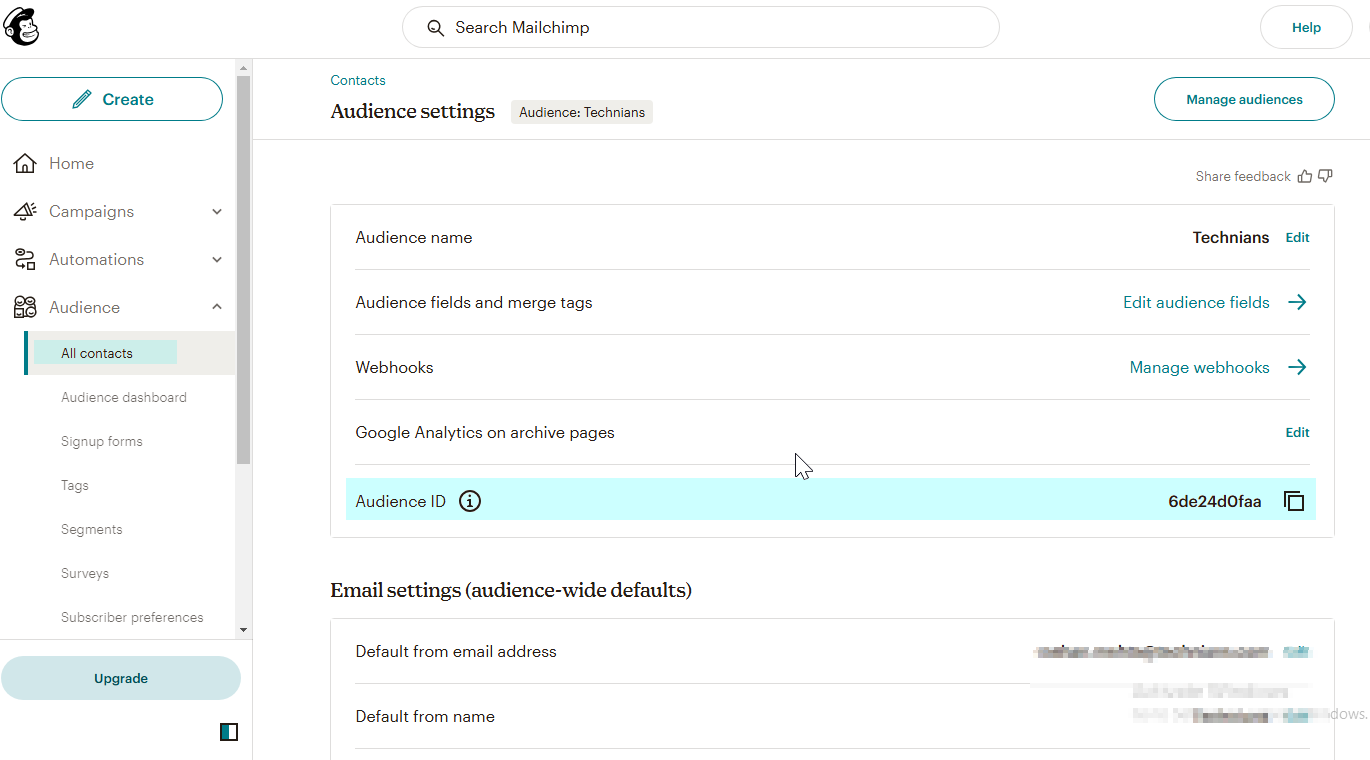Click the Home house icon

pyautogui.click(x=25, y=164)
